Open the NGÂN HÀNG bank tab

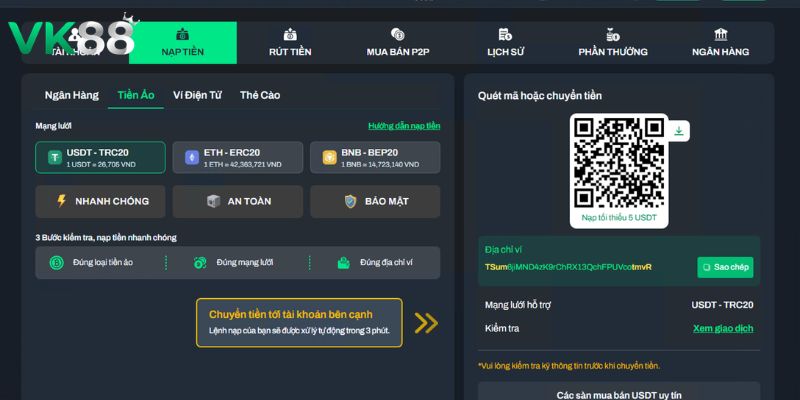point(720,43)
